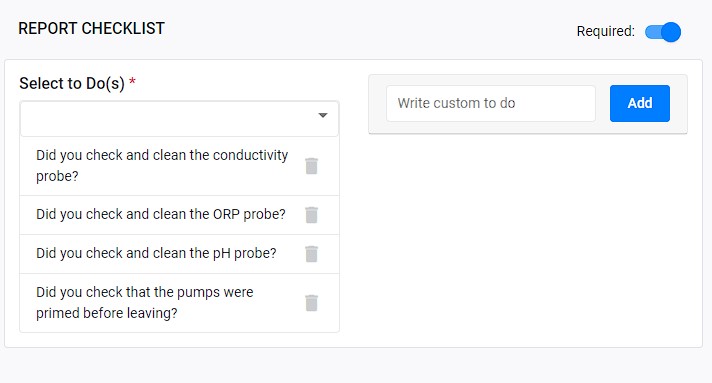Click the Select to Do(s) field label
The height and width of the screenshot is (383, 712).
(x=72, y=84)
